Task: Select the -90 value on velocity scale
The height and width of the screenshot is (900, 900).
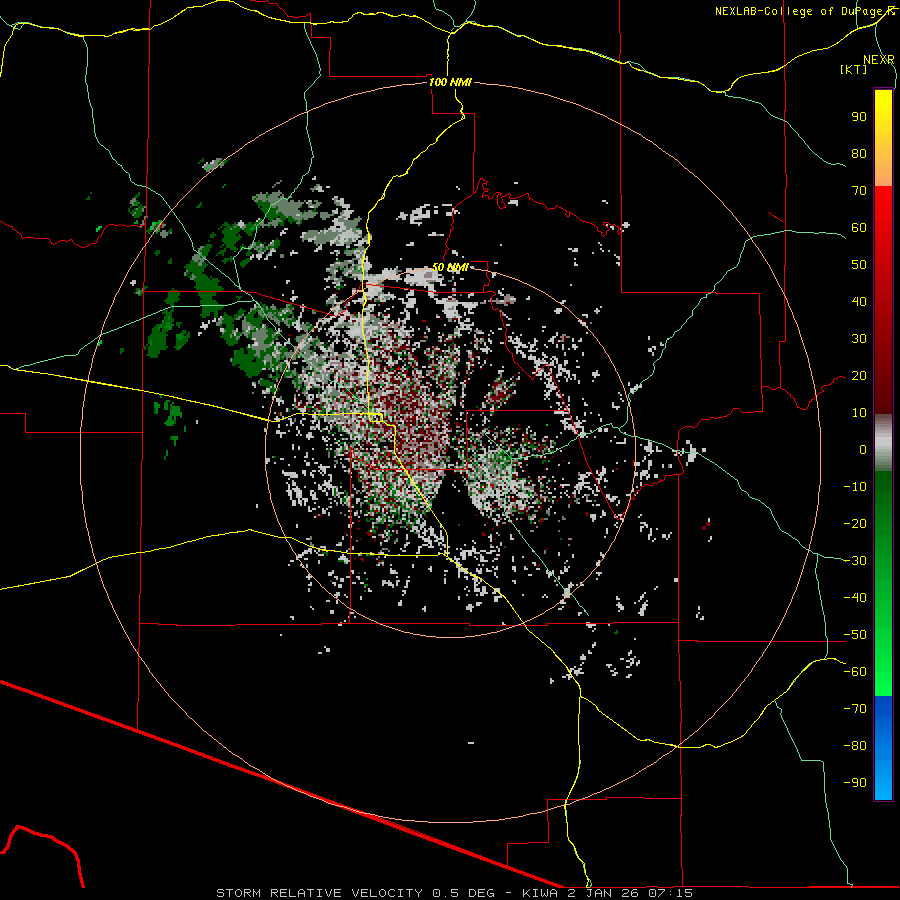Action: [855, 783]
